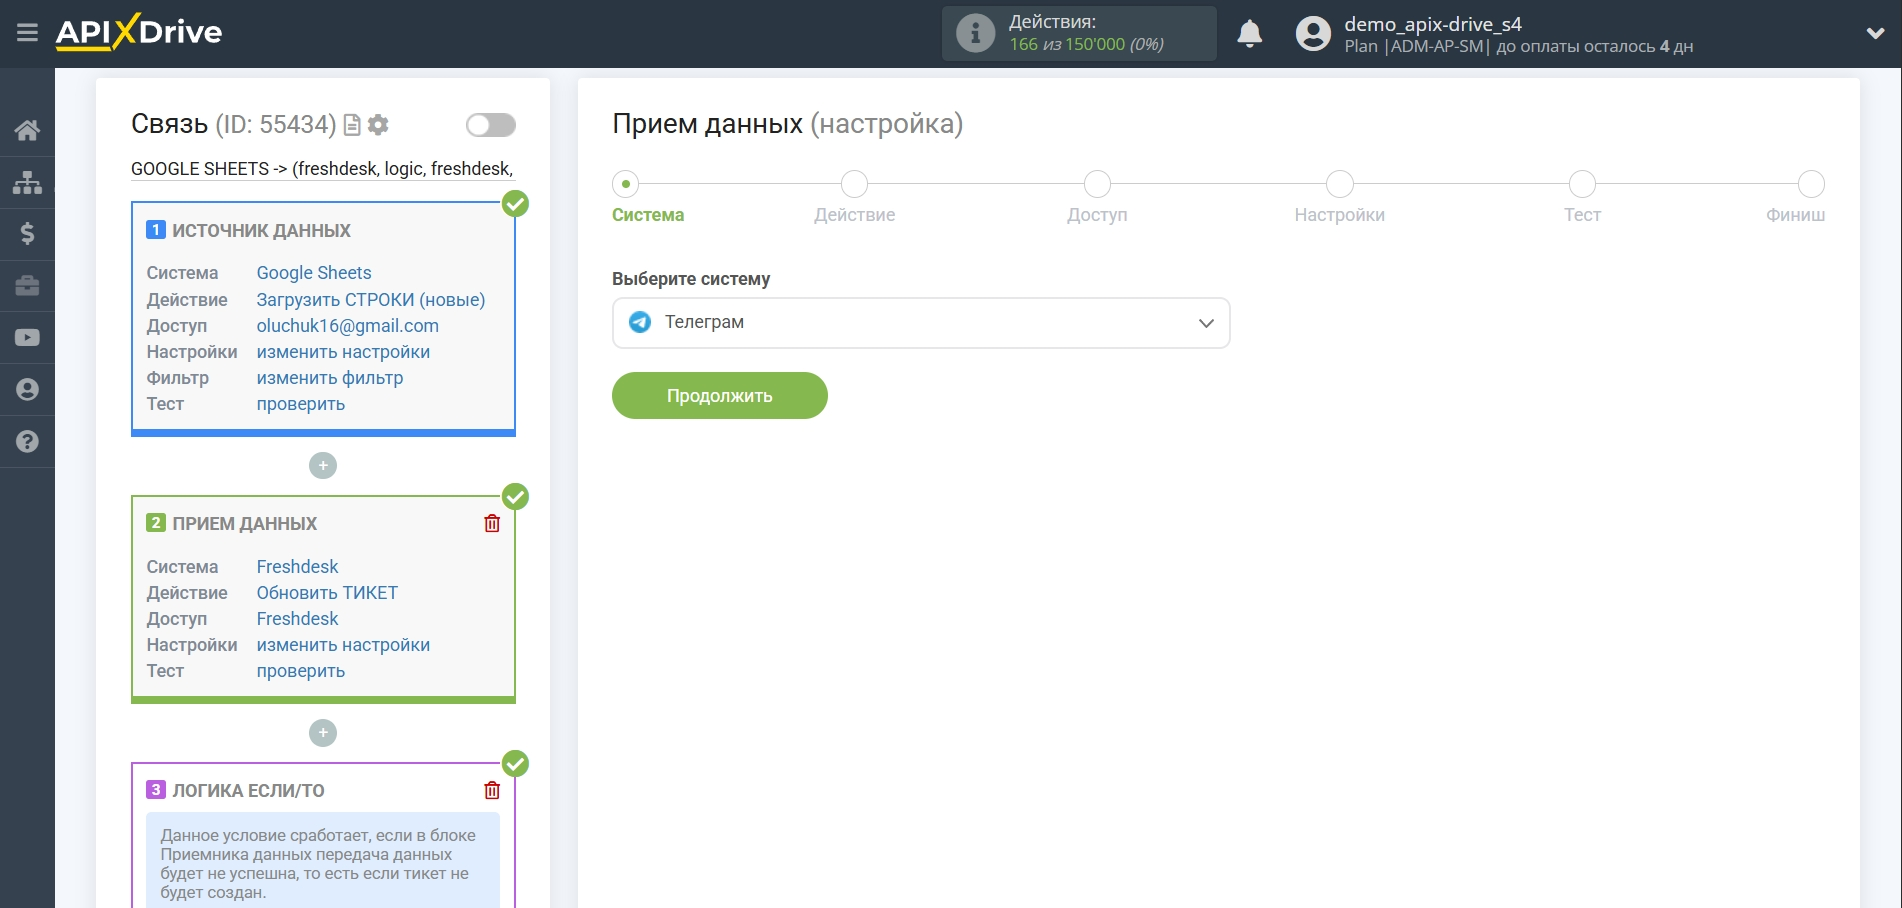This screenshot has width=1902, height=908.
Task: Toggle the connection on/off switch
Action: 491,125
